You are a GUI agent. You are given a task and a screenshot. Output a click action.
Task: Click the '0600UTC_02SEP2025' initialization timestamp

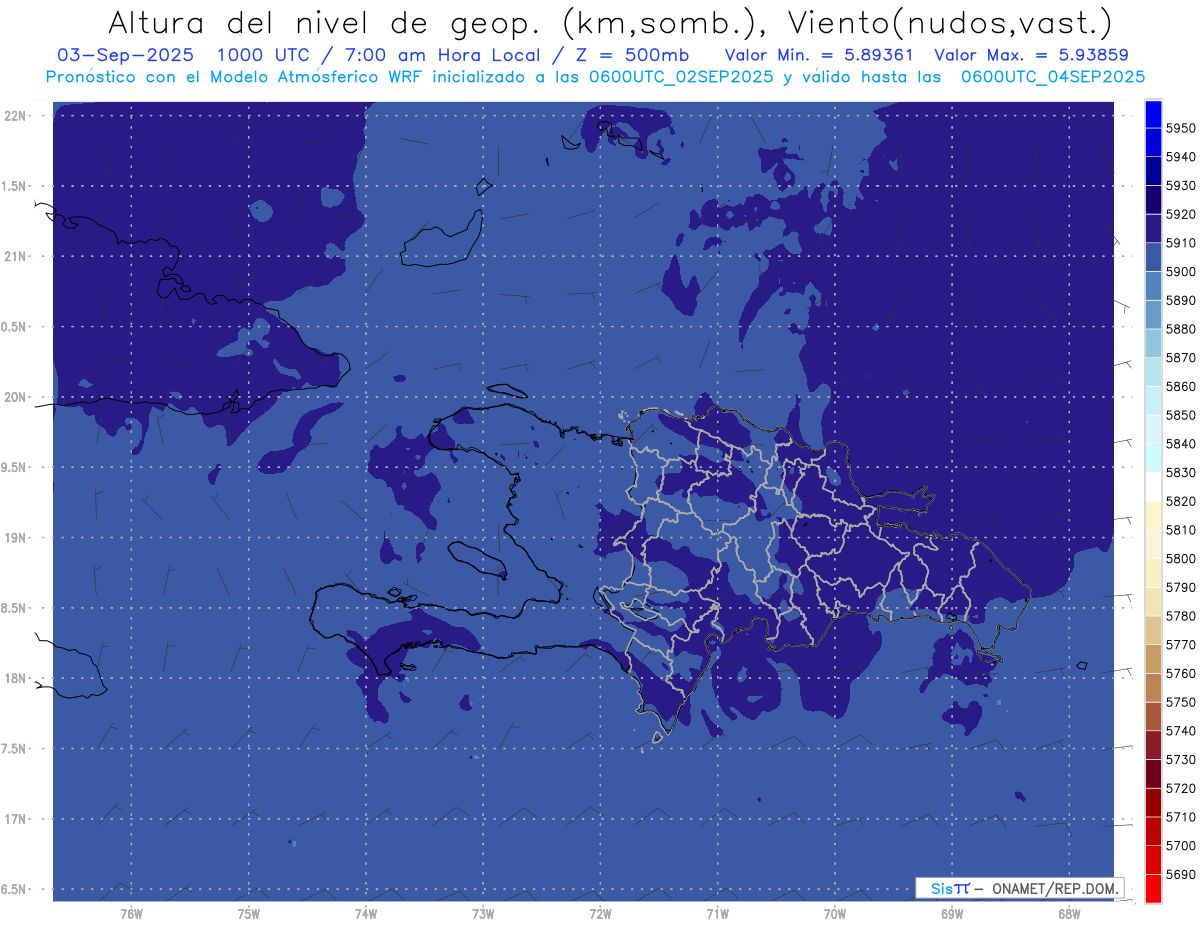(x=679, y=76)
